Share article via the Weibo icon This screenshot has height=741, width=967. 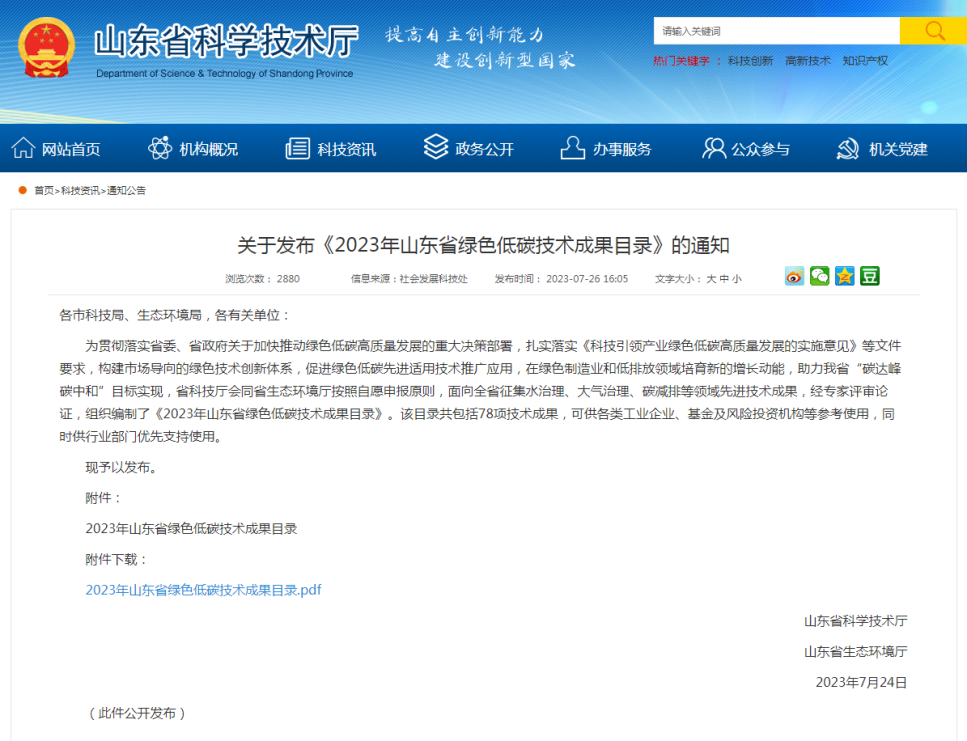[794, 276]
